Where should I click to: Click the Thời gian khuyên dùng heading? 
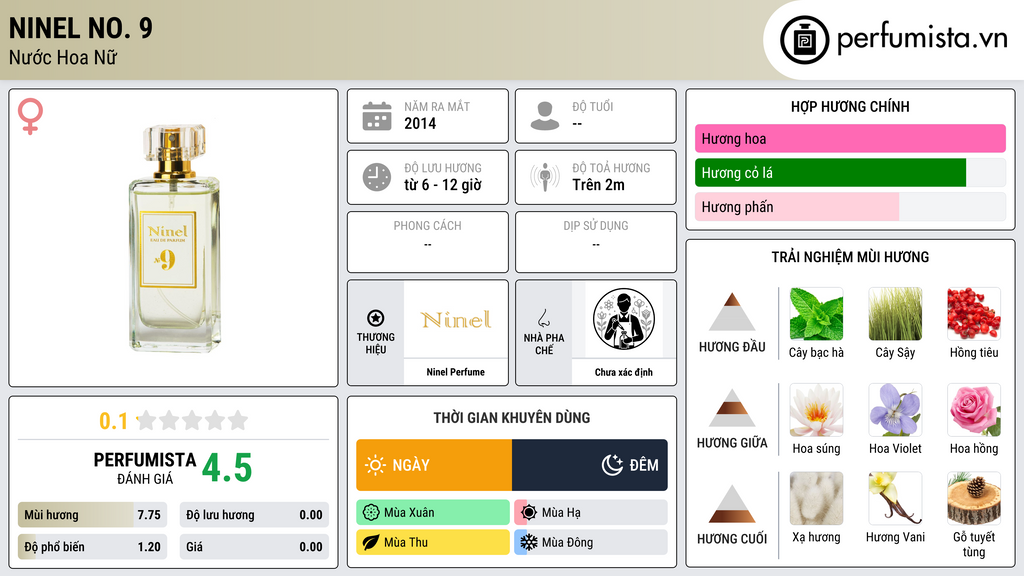click(x=512, y=417)
